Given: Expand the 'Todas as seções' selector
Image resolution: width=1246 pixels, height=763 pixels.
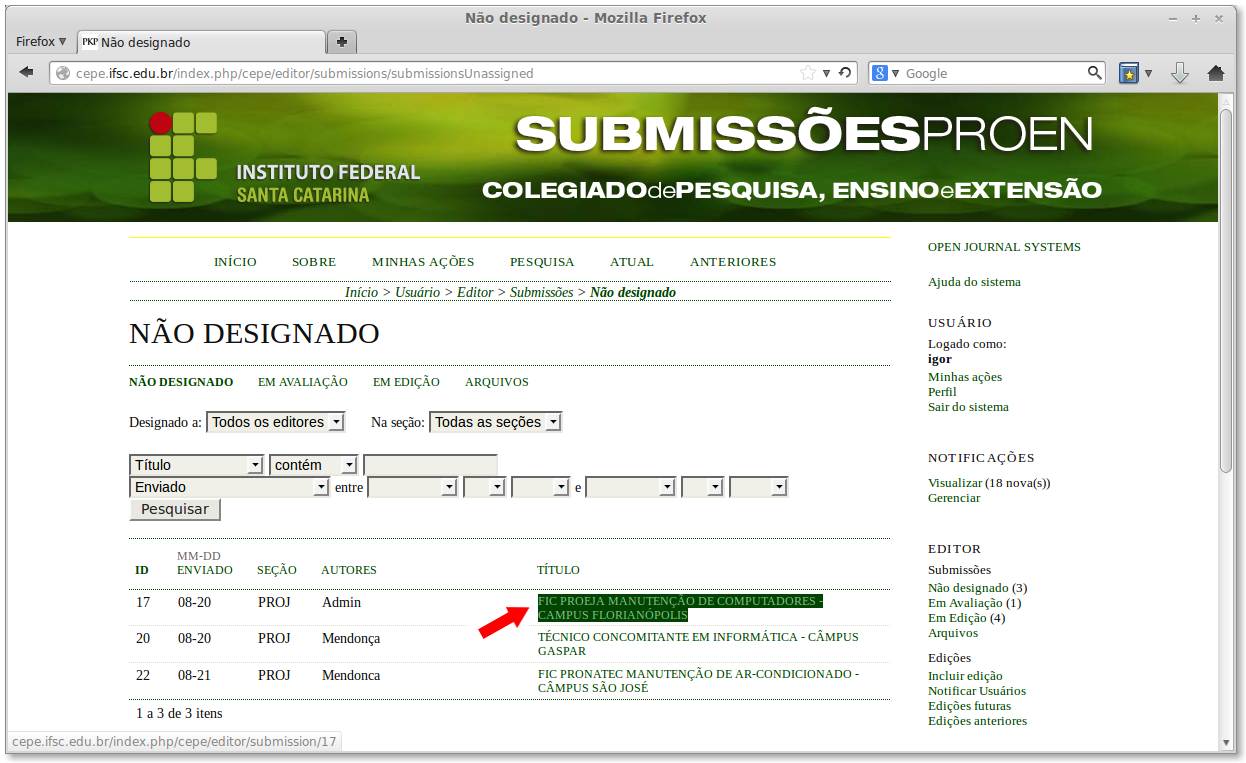Looking at the screenshot, I should [x=495, y=421].
